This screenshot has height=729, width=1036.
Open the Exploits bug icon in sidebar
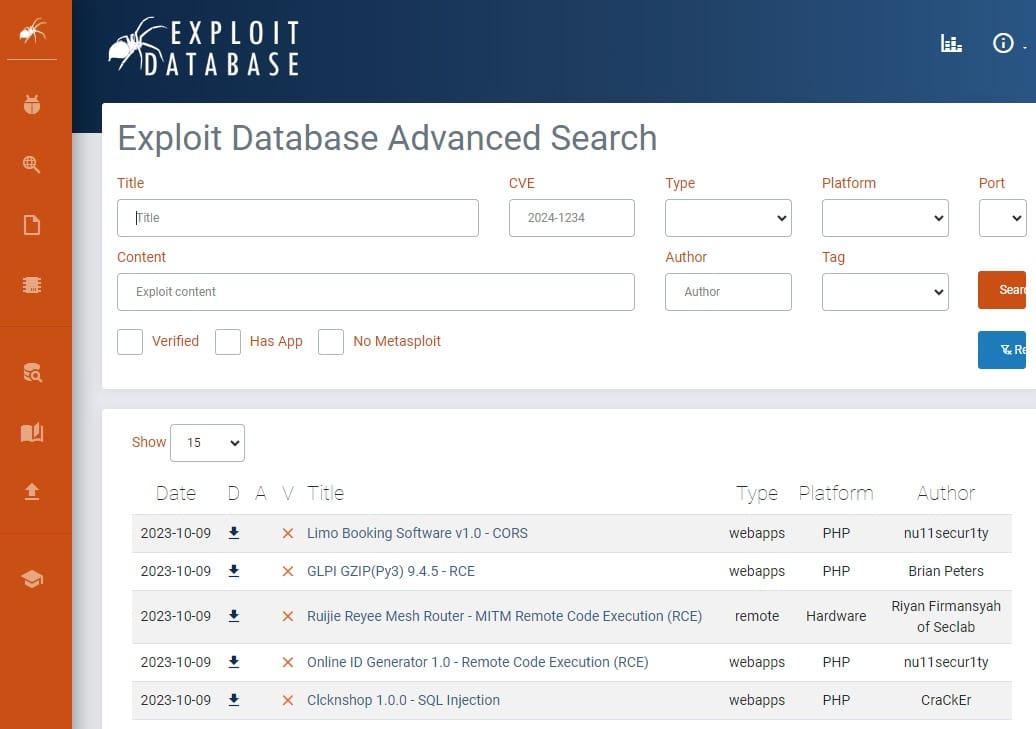pos(32,104)
